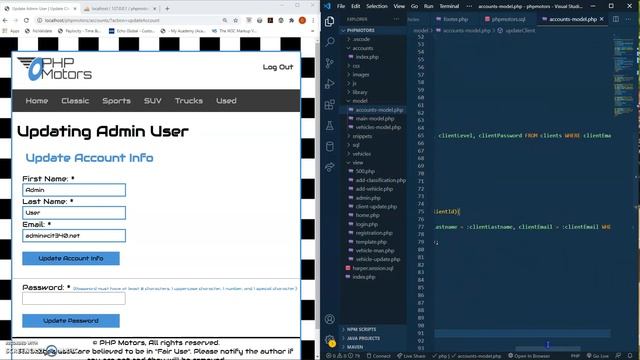Viewport: 640px width, 360px height.
Task: Click Go Live in VS Code status bar
Action: click(598, 356)
